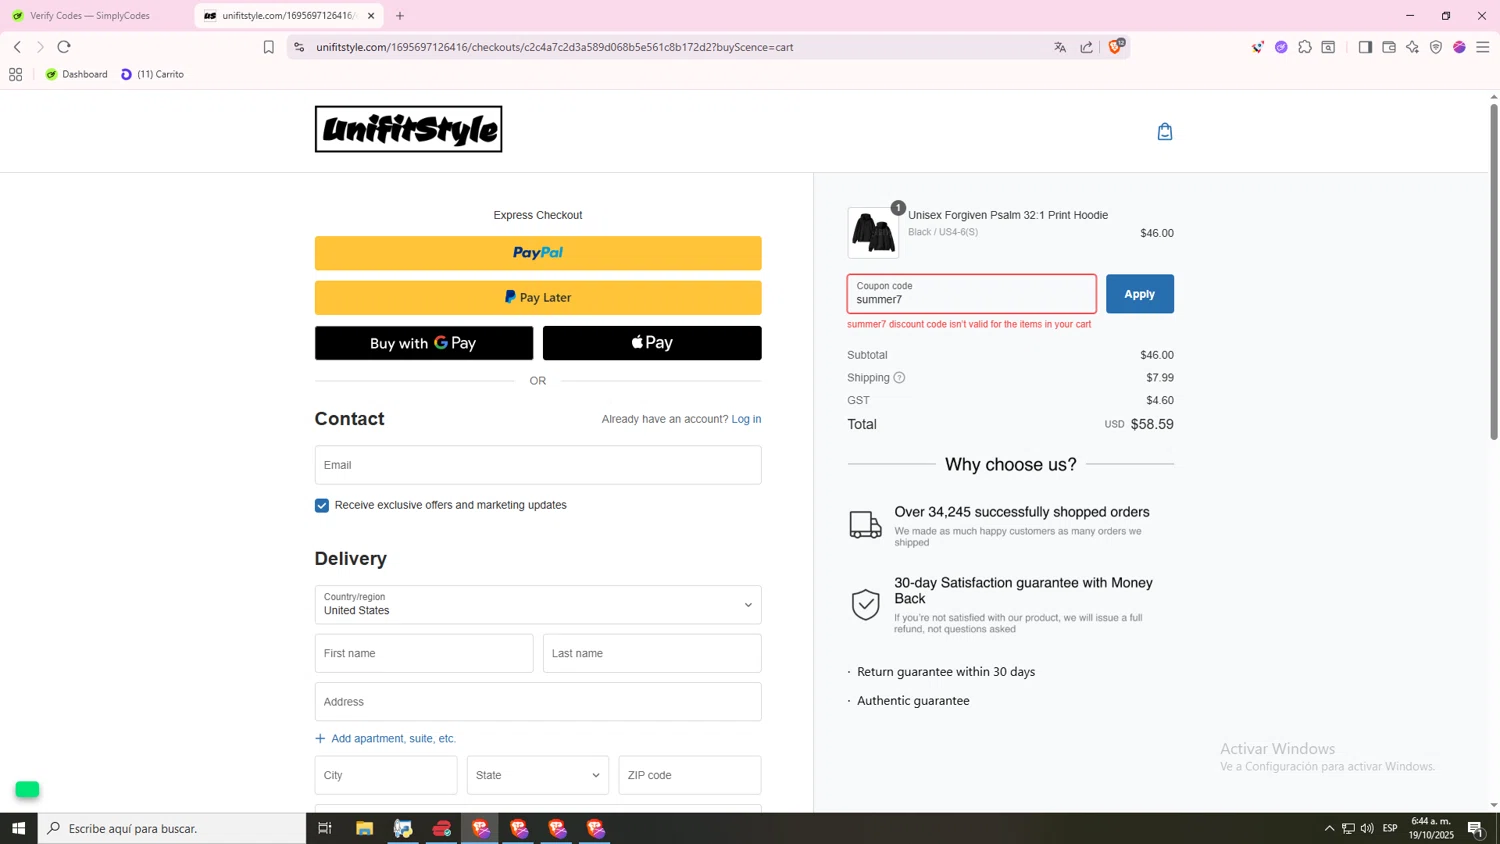Close the unifitstyle checkout tab
The image size is (1500, 844).
coord(371,16)
